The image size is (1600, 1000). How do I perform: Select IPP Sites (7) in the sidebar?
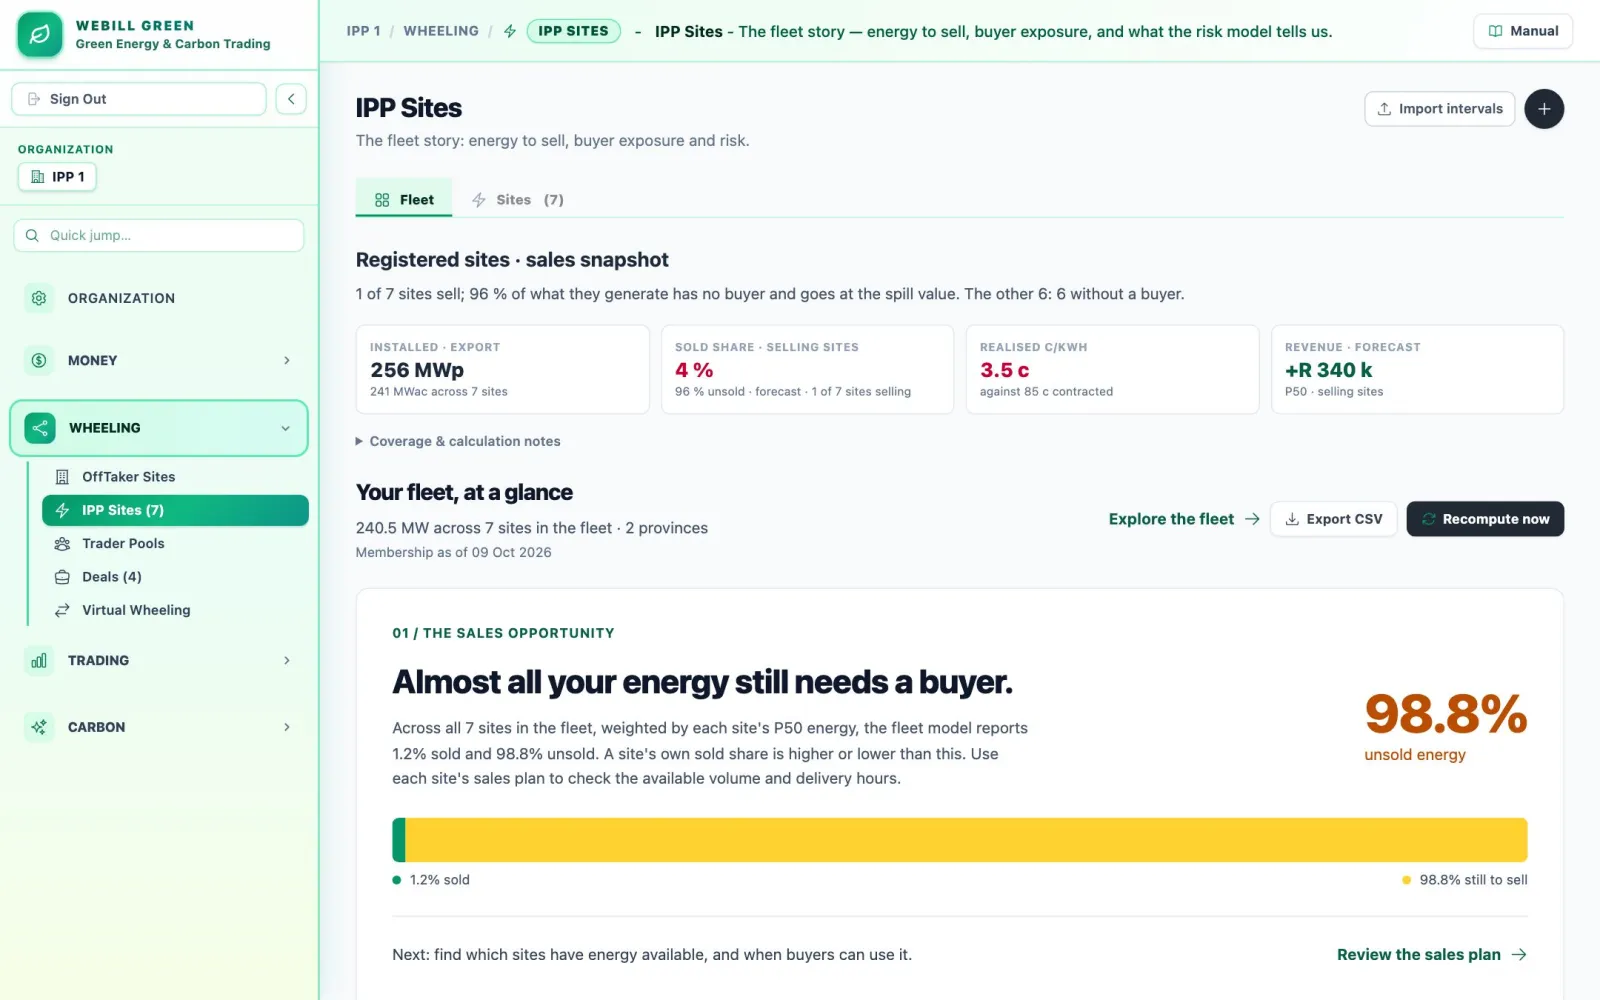pyautogui.click(x=175, y=510)
